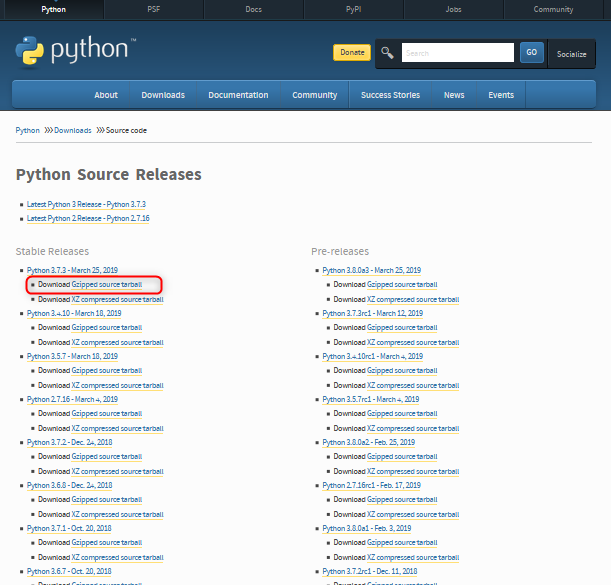The image size is (611, 585).
Task: Click the Downloads breadcrumb link
Action: [x=72, y=130]
